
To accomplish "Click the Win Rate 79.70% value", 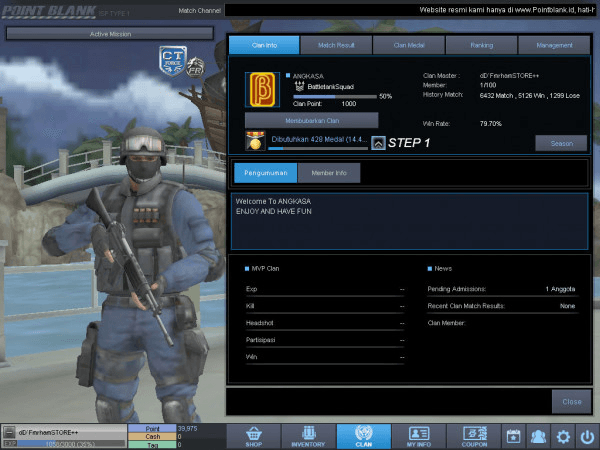I will click(x=491, y=124).
